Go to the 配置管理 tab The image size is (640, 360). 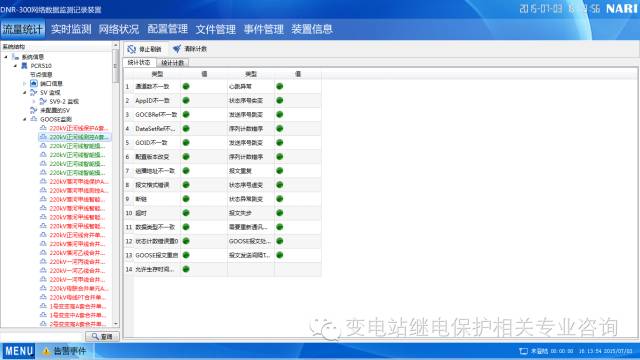167,29
